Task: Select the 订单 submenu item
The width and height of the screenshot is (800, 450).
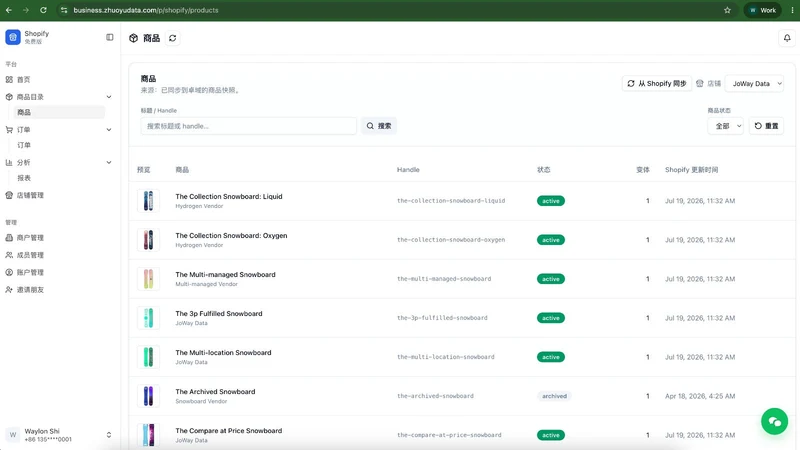Action: [x=24, y=145]
